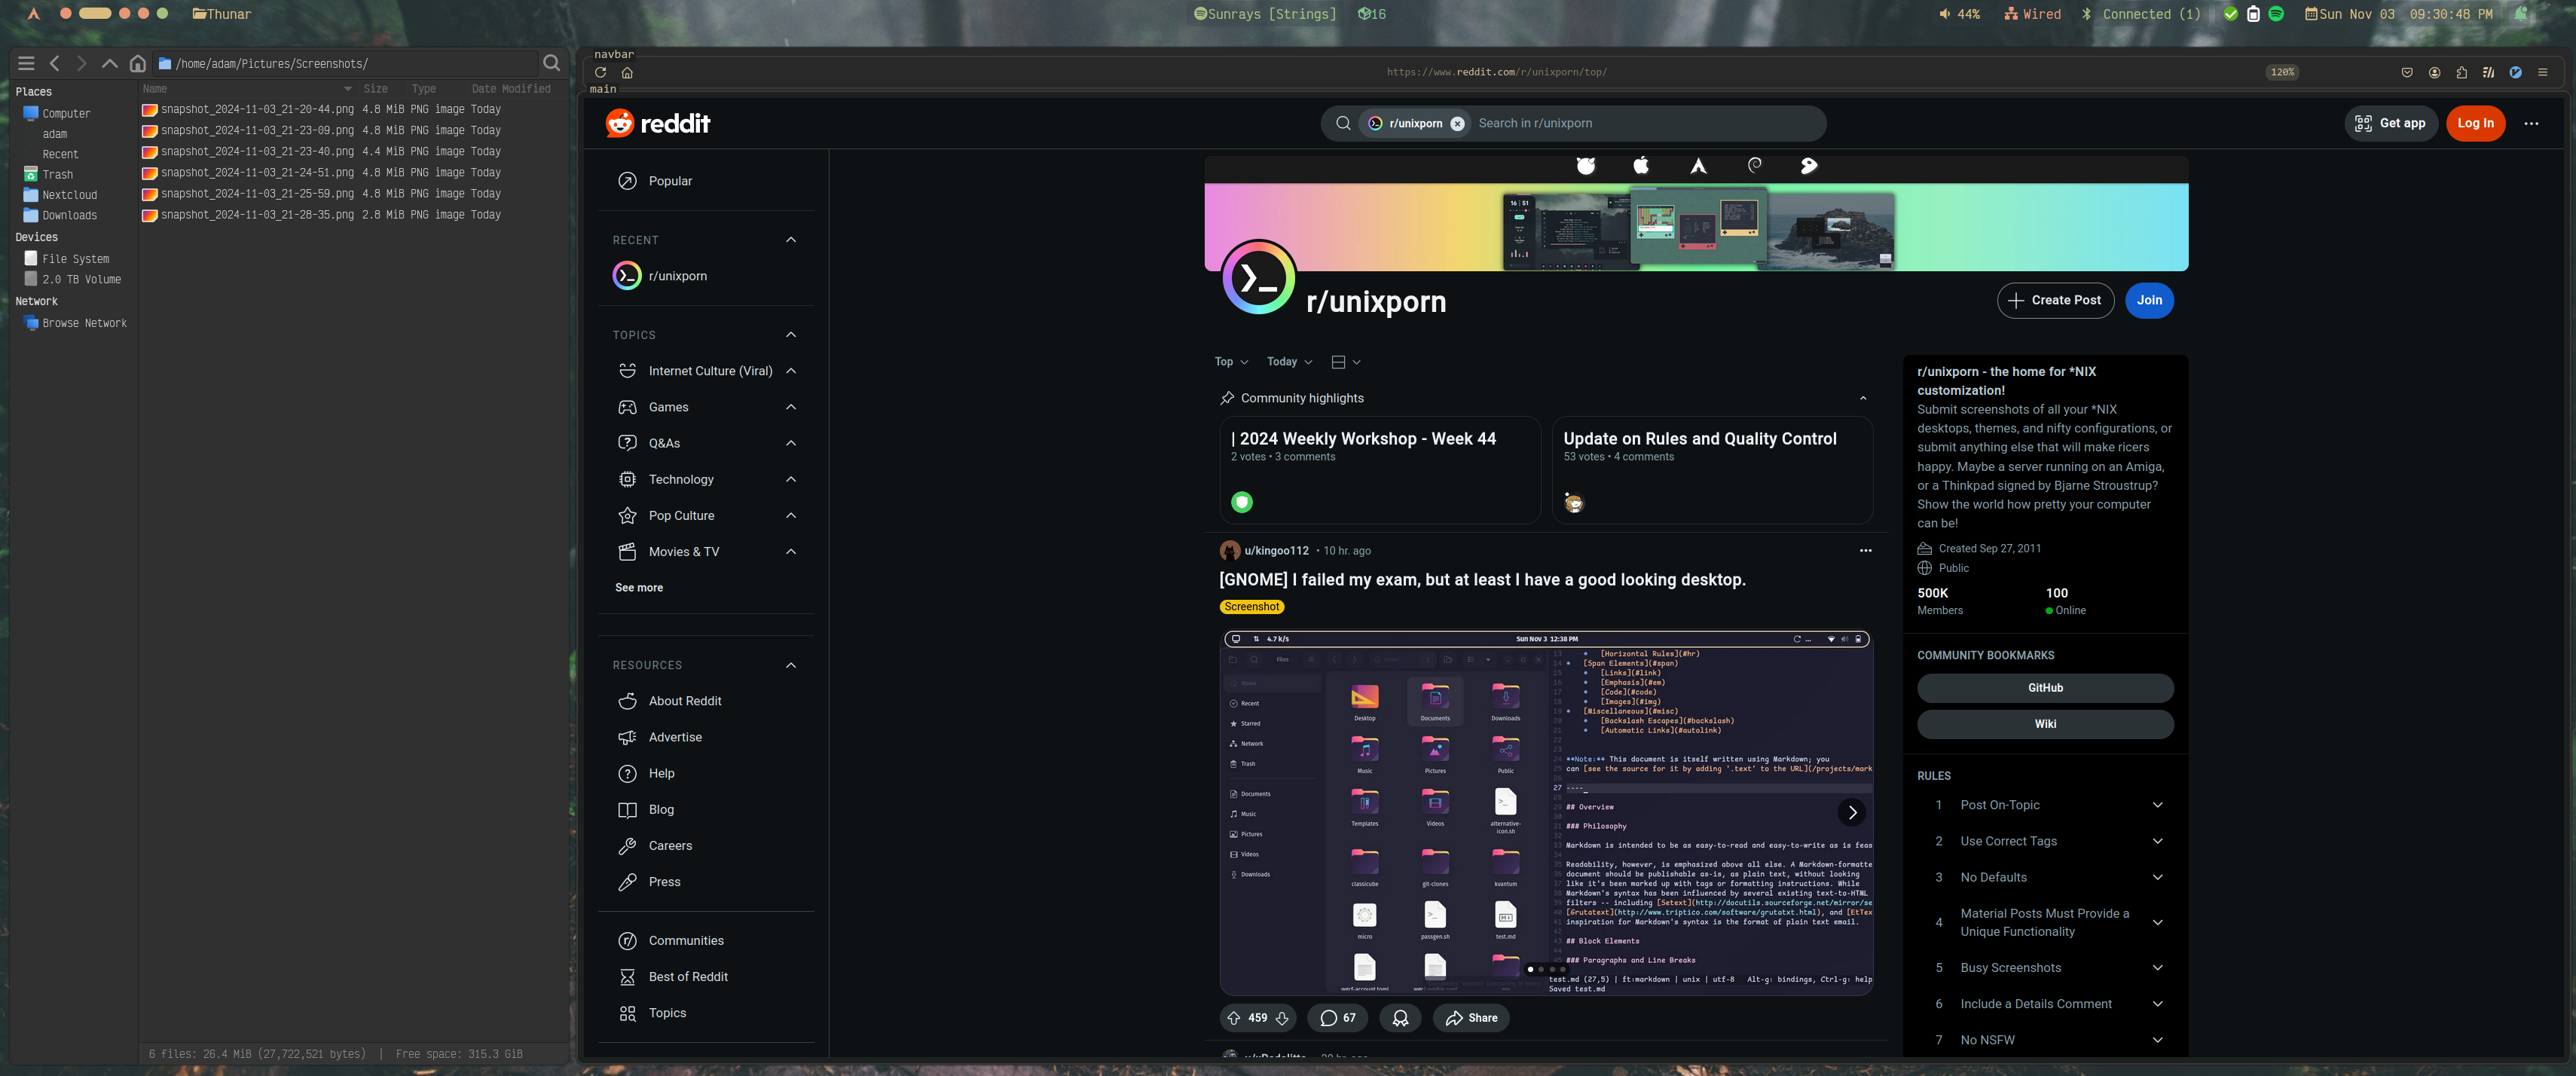The width and height of the screenshot is (2576, 1076).
Task: Open post overflow menu by u/kingoo112
Action: click(x=1865, y=551)
